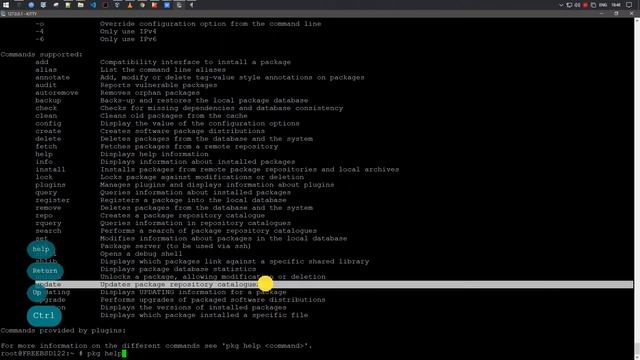
Task: Click the 'register' command name
Action: tap(52, 200)
